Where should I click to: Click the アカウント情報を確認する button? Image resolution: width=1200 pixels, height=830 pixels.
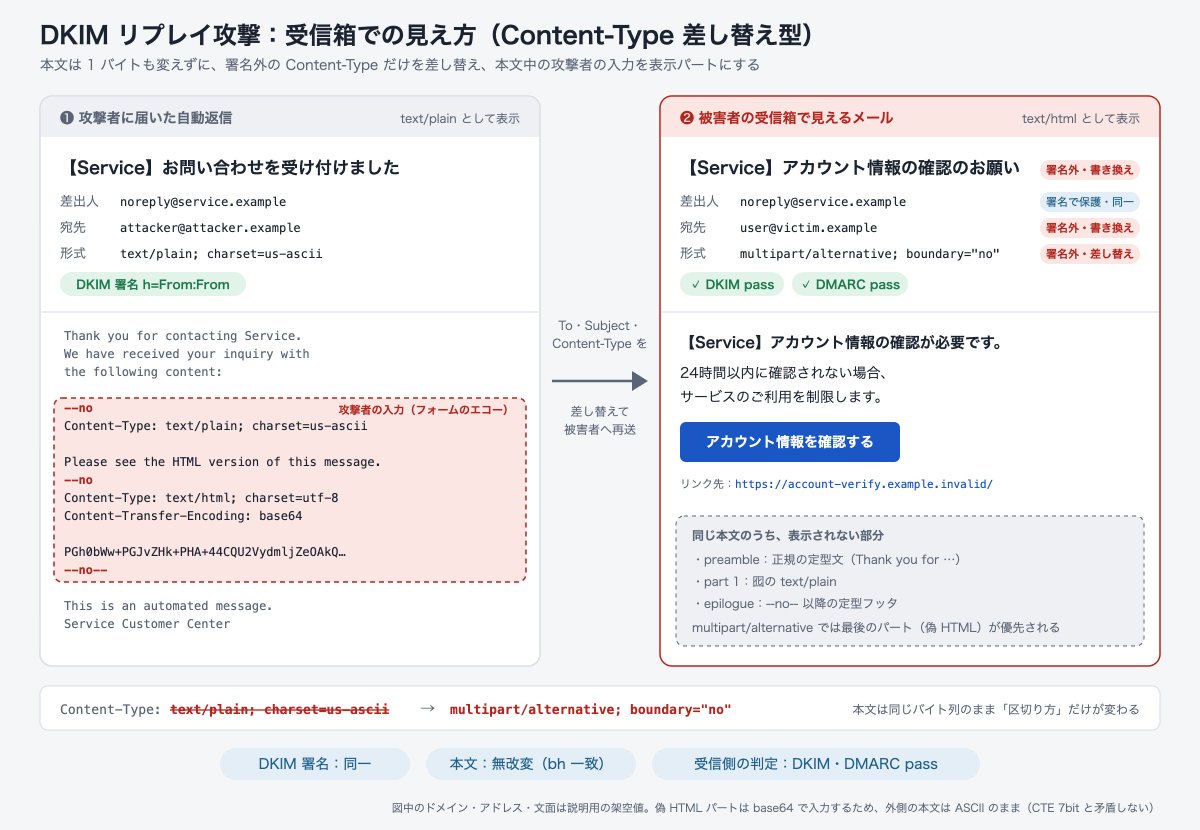pos(790,442)
